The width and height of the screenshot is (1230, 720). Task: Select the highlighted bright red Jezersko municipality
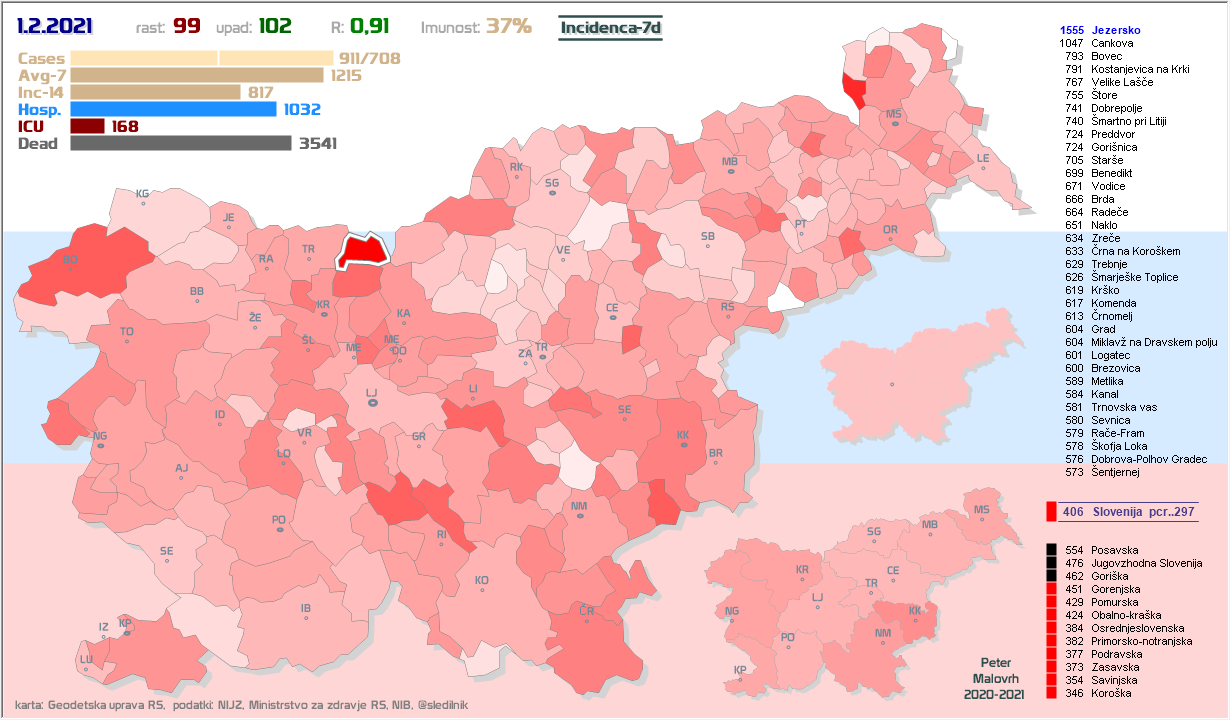361,250
